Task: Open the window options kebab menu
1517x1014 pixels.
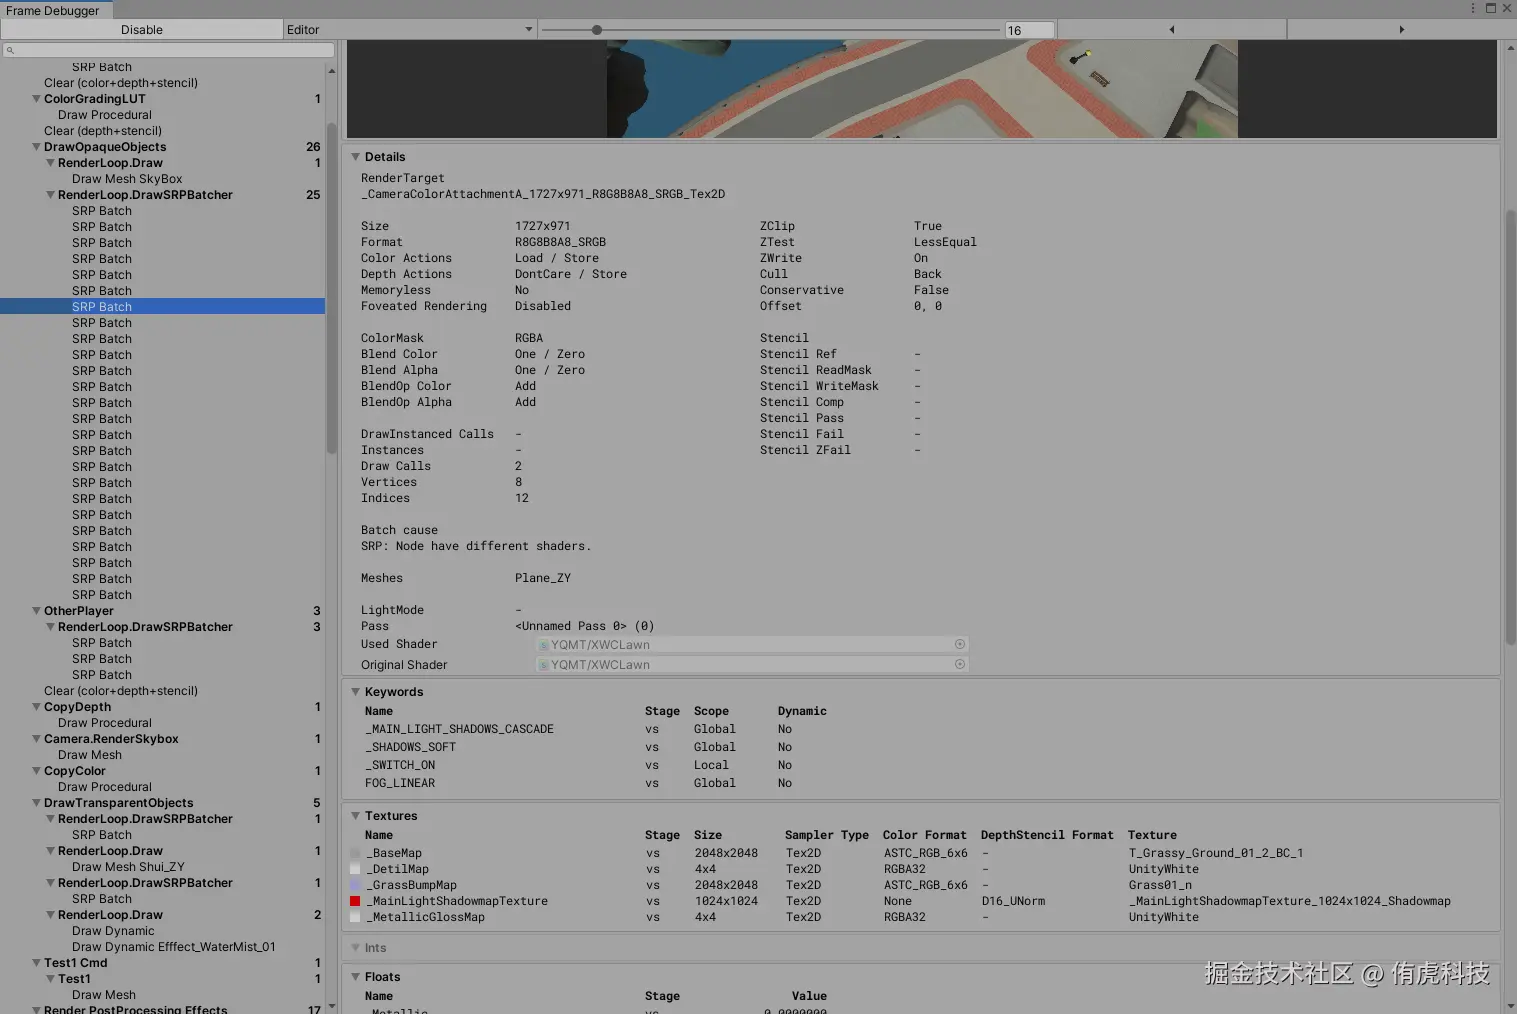Action: 1472,8
